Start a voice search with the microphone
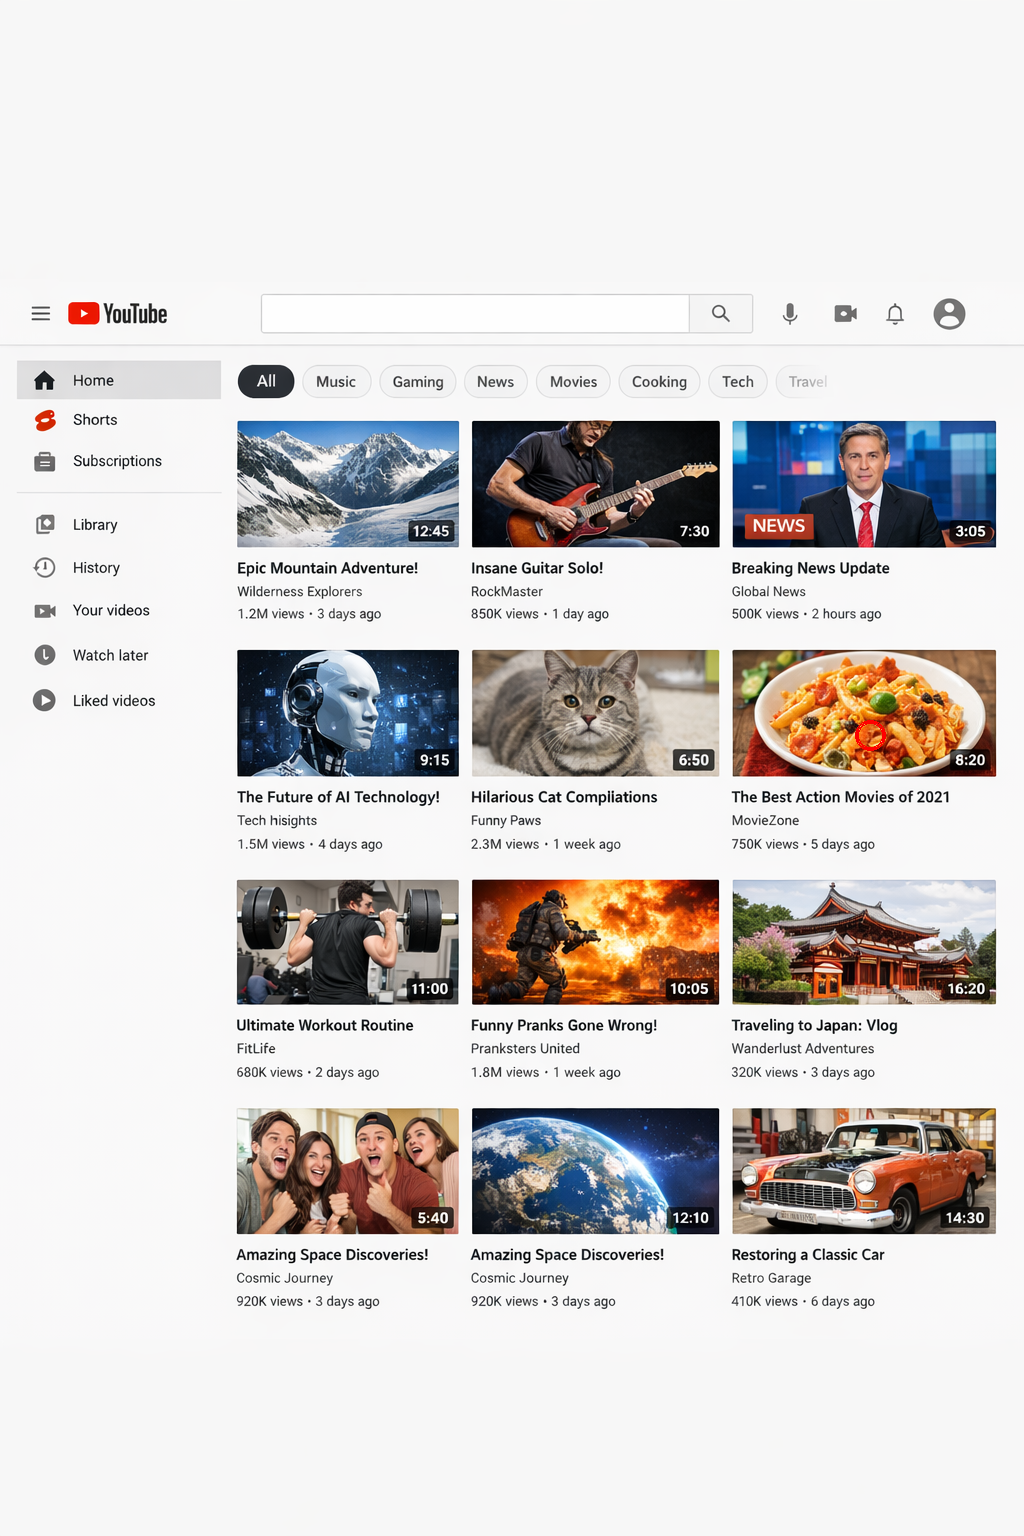This screenshot has width=1024, height=1536. tap(789, 313)
